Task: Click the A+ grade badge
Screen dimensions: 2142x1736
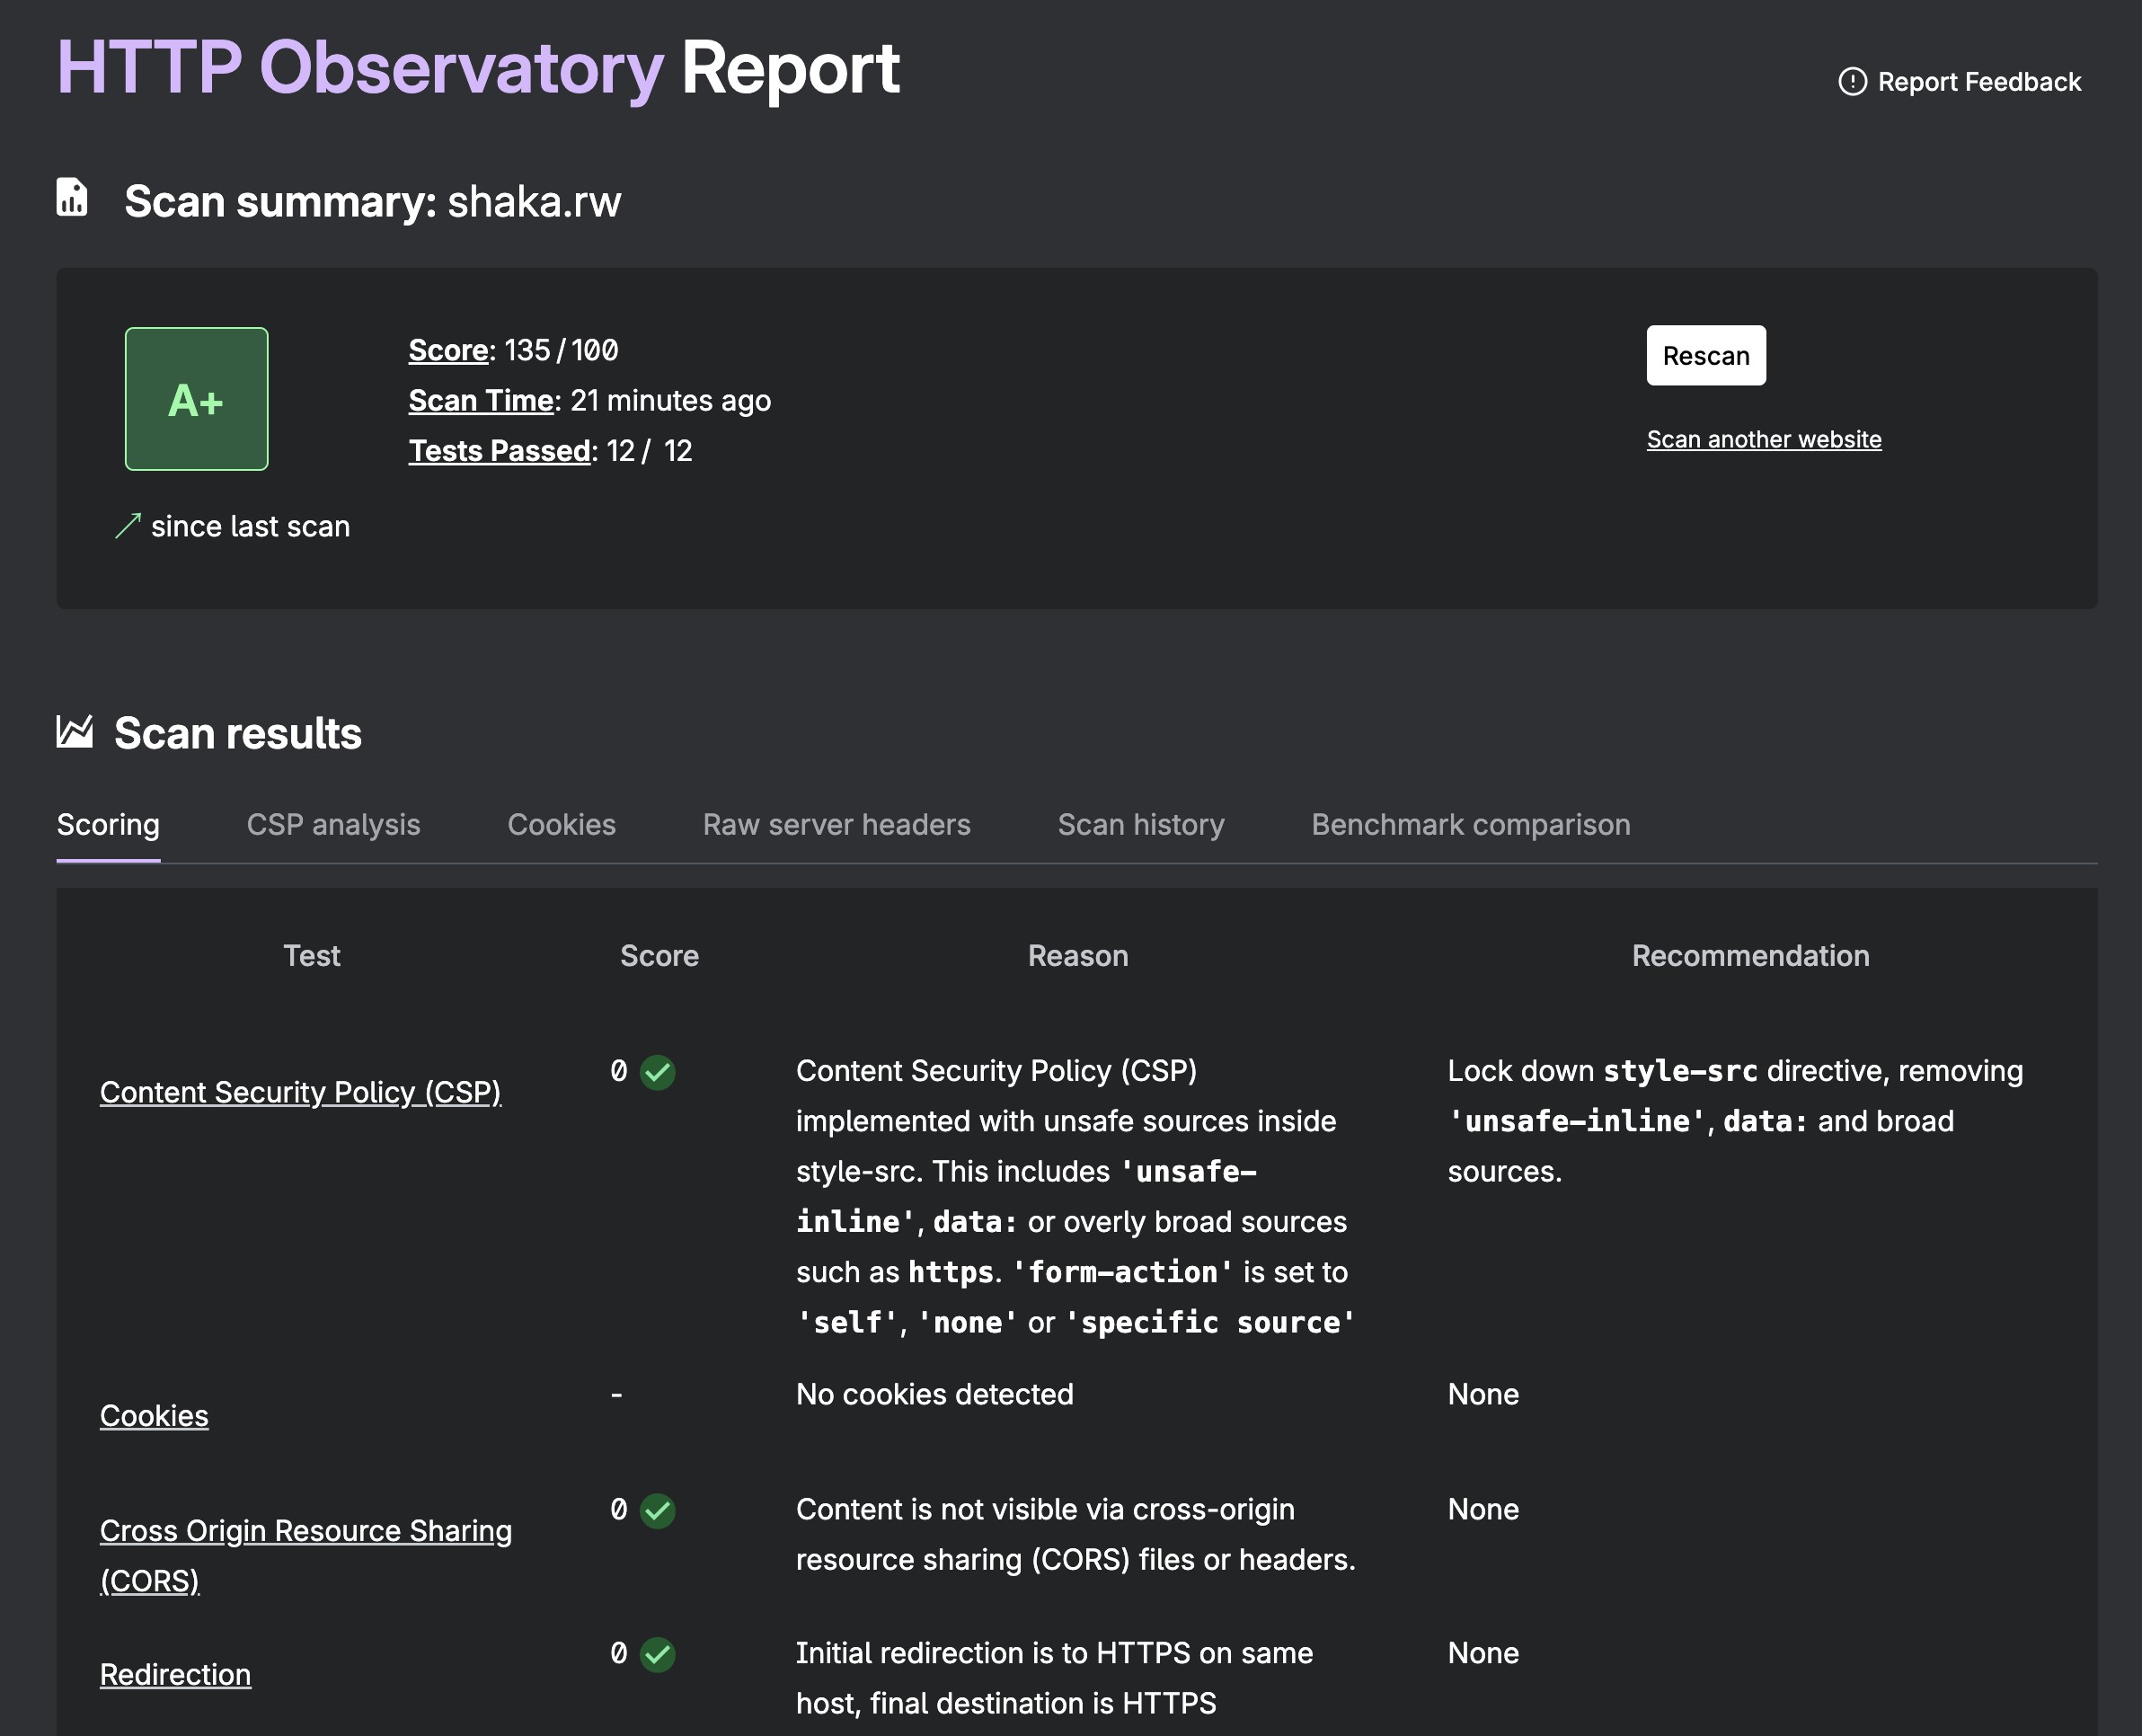Action: tap(196, 399)
